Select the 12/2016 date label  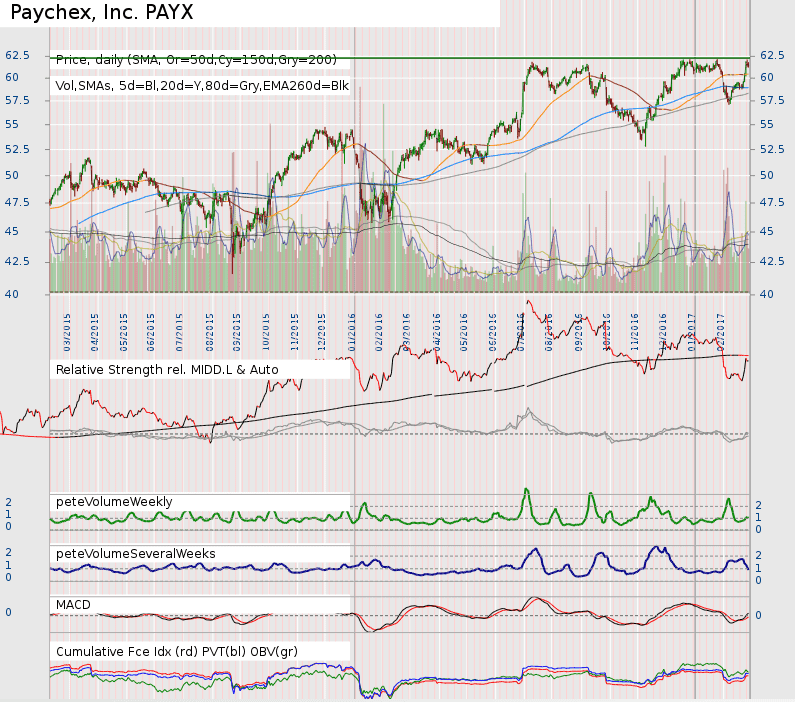point(663,332)
